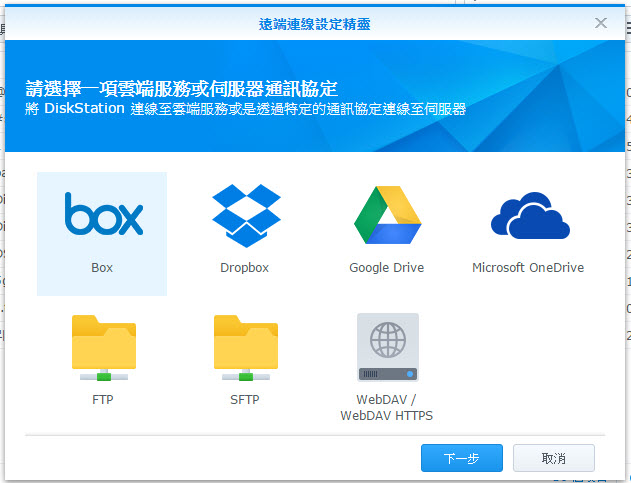This screenshot has width=631, height=483.
Task: Click the Box text label
Action: pos(102,268)
